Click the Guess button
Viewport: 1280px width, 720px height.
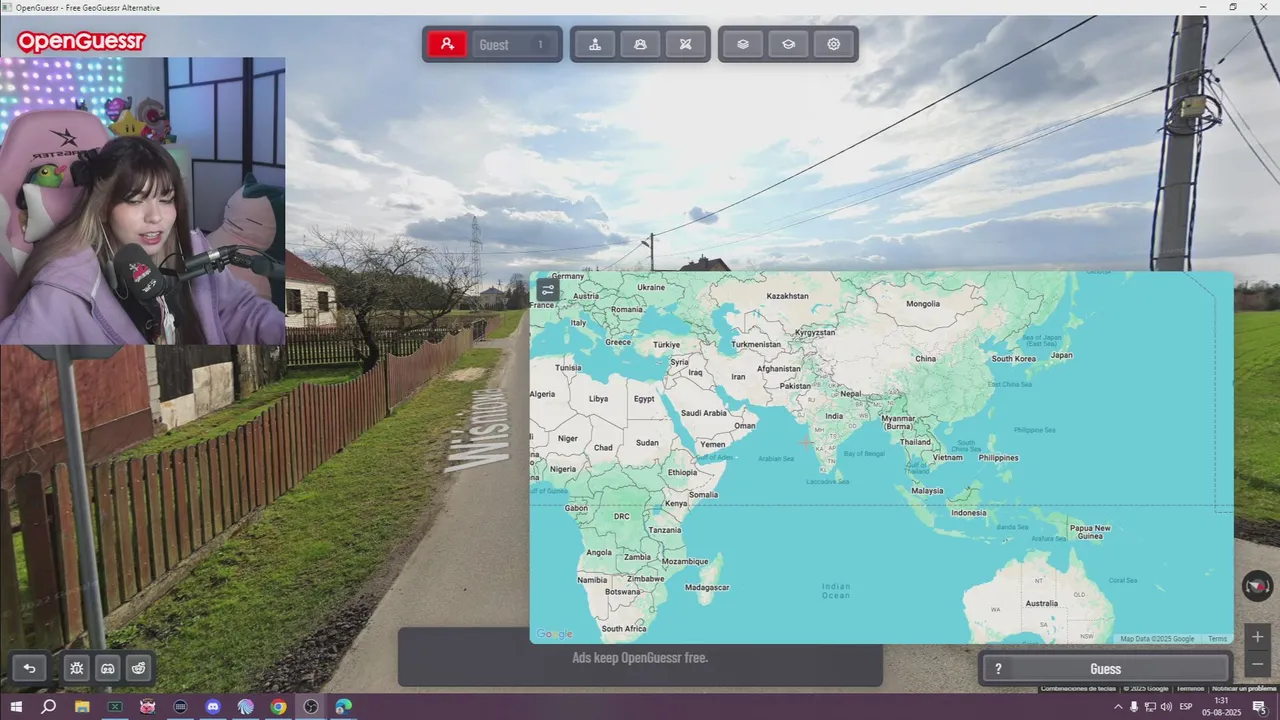click(x=1105, y=669)
